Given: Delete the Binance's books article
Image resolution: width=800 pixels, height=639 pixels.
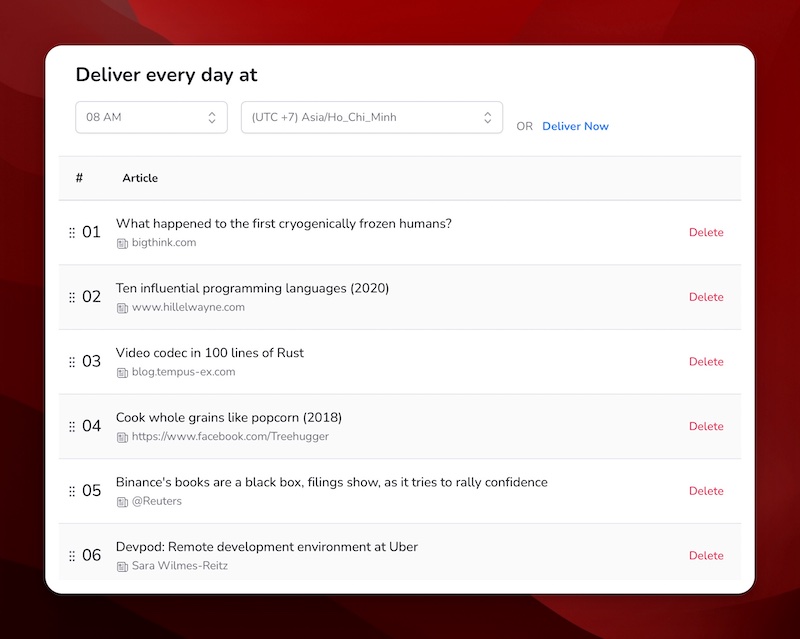Looking at the screenshot, I should (705, 491).
